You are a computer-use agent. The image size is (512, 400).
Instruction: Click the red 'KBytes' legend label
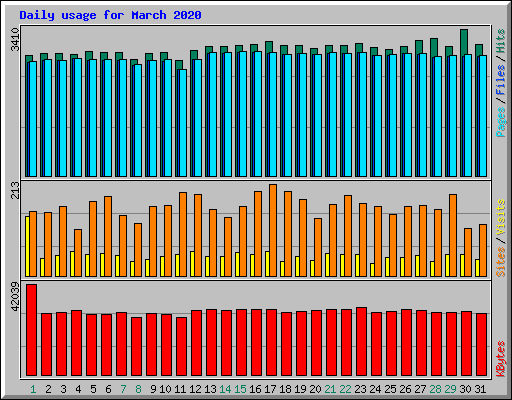pos(501,359)
